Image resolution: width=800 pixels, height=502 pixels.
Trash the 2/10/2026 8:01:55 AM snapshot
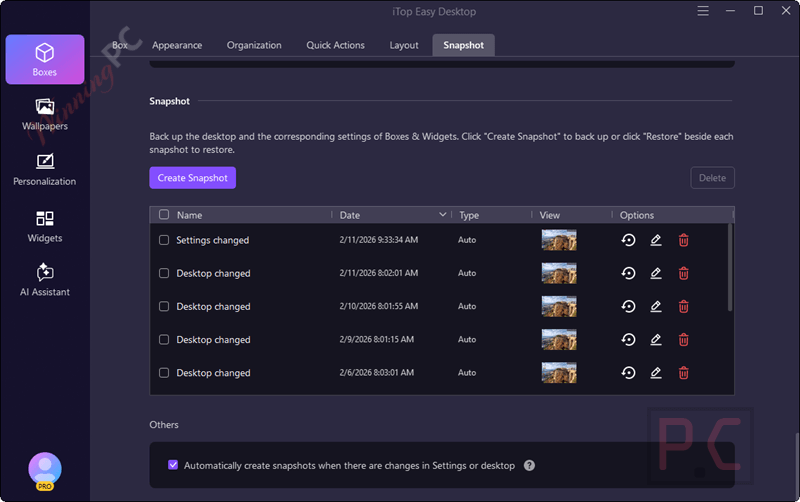(684, 306)
